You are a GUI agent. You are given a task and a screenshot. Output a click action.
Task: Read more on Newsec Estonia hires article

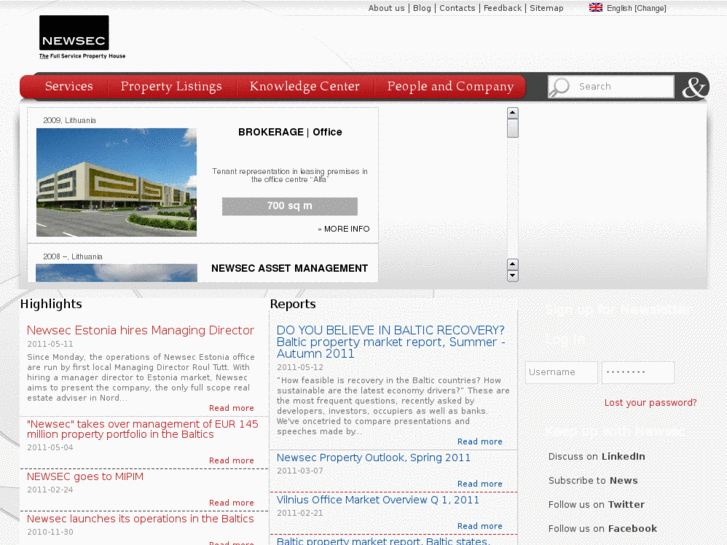coord(231,408)
